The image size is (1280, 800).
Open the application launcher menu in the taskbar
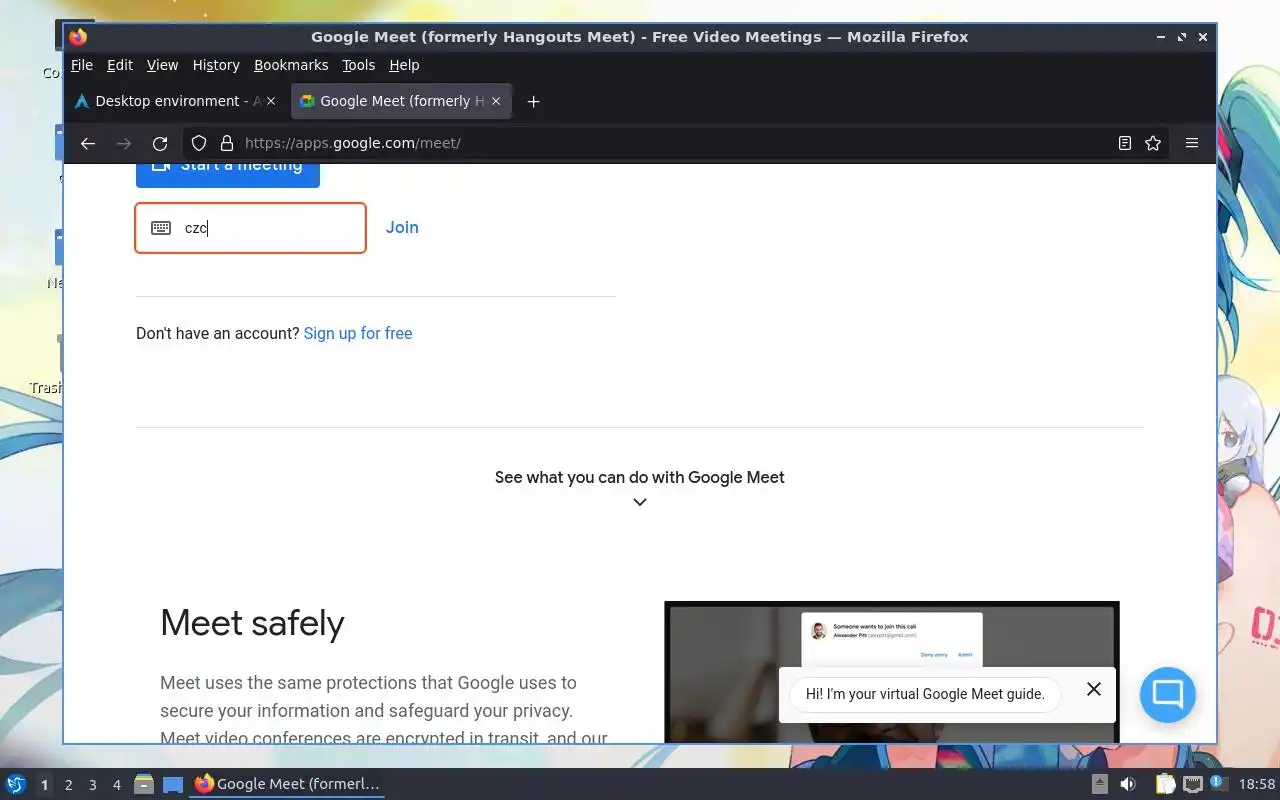pos(15,785)
